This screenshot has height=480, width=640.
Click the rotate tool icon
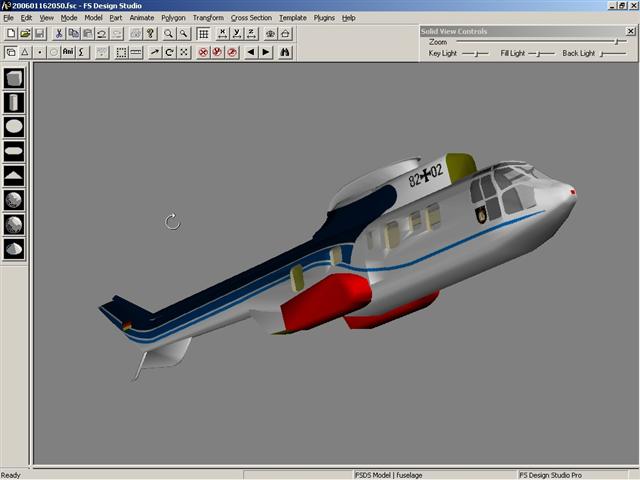(x=170, y=52)
